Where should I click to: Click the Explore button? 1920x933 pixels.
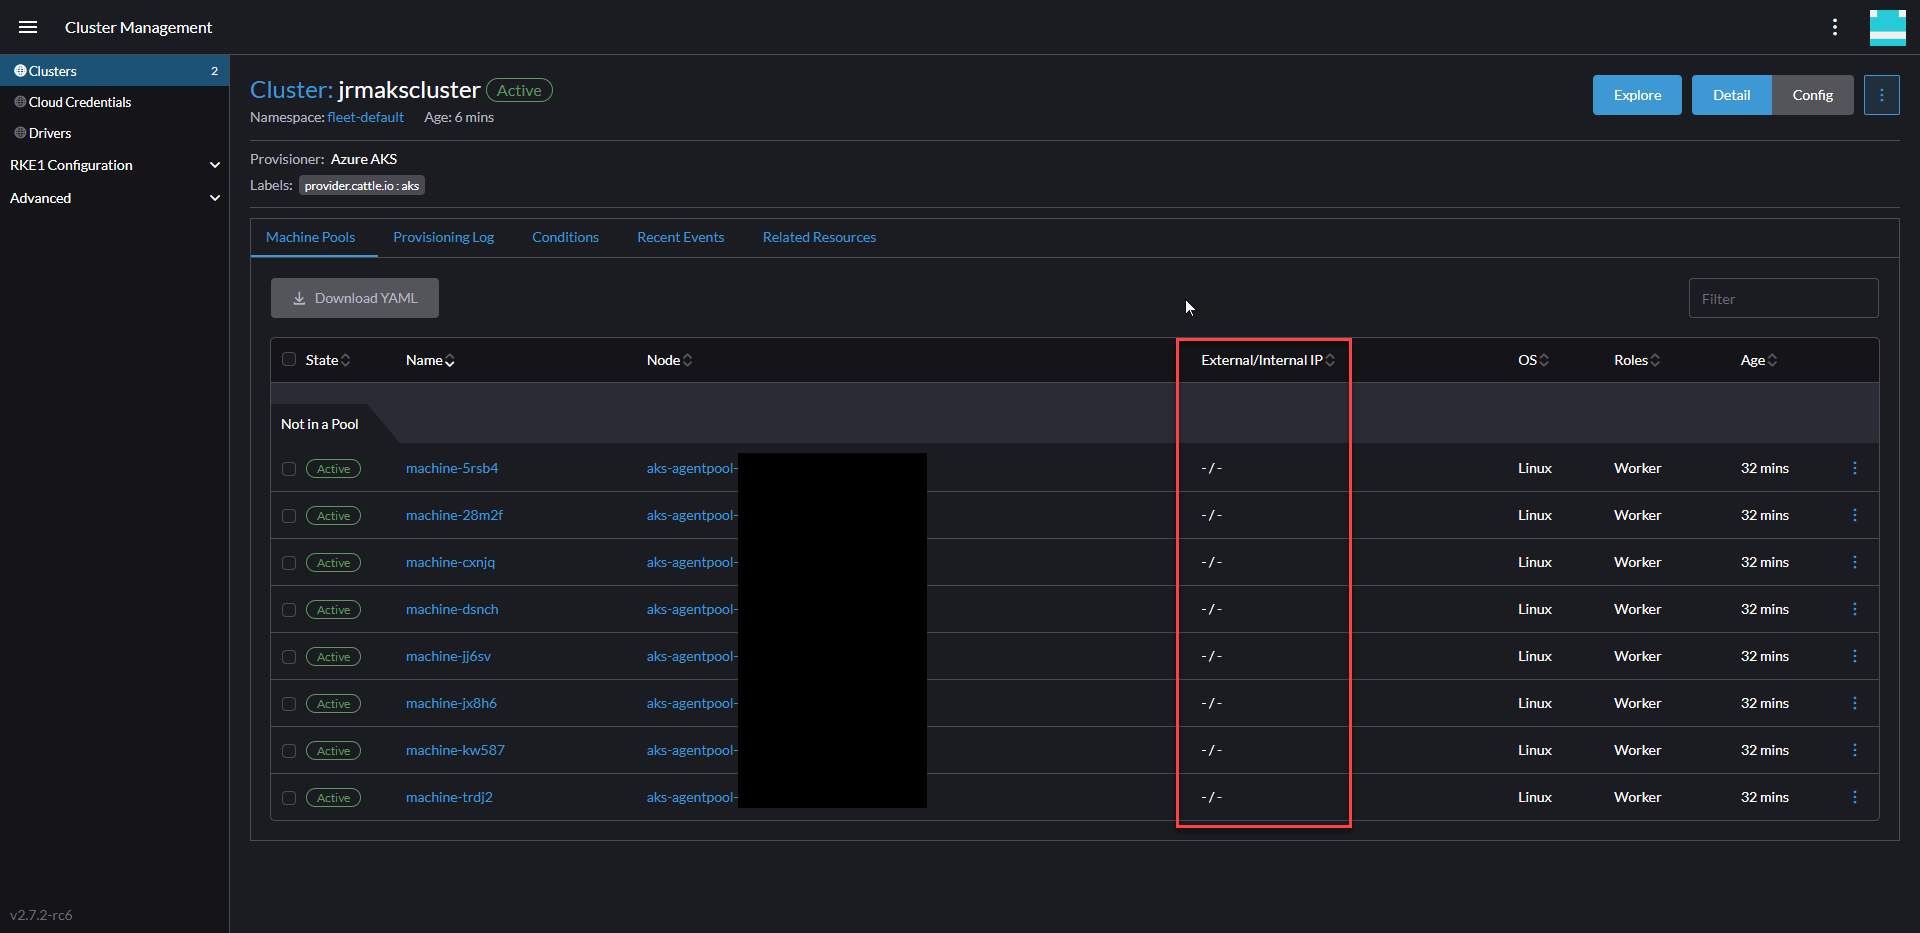tap(1637, 94)
